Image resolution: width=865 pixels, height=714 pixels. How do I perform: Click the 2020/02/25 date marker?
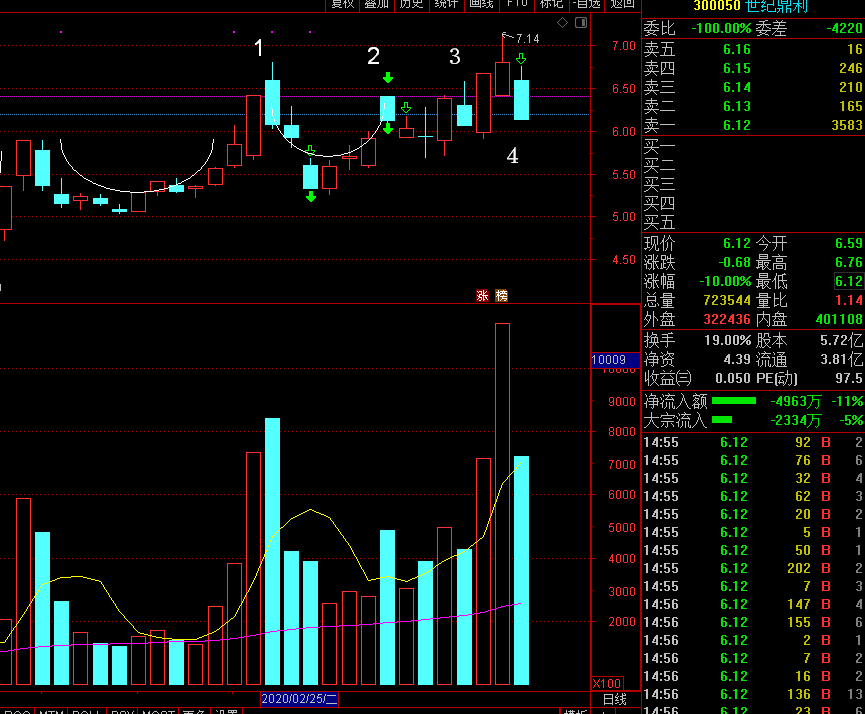(299, 699)
